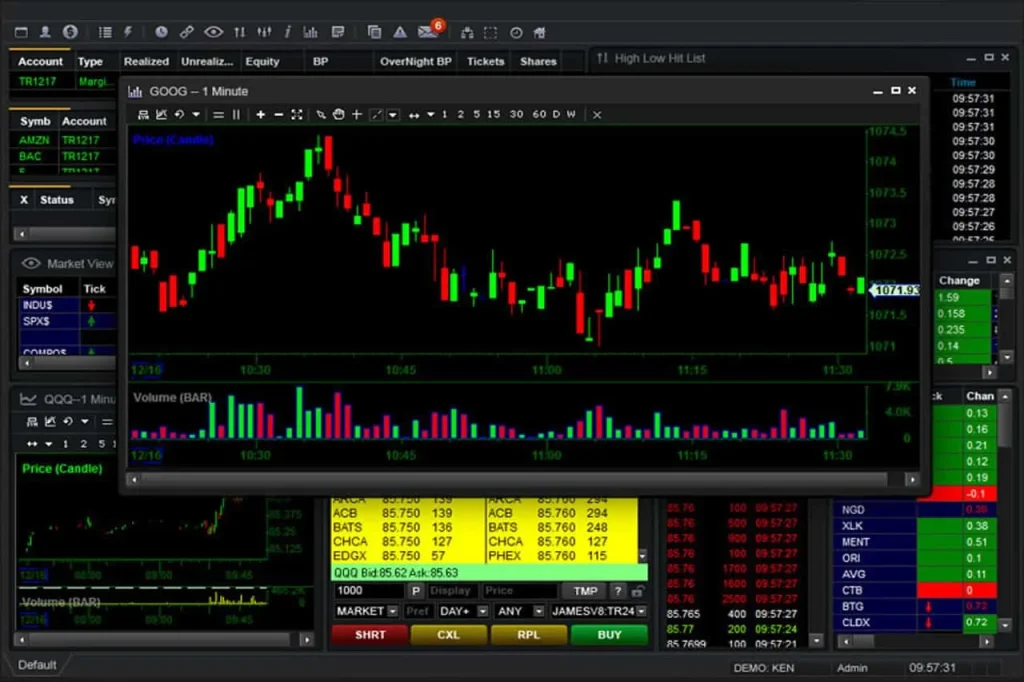Toggle the pause icon on the chart toolbar
Viewport: 1024px width, 682px height.
click(234, 114)
